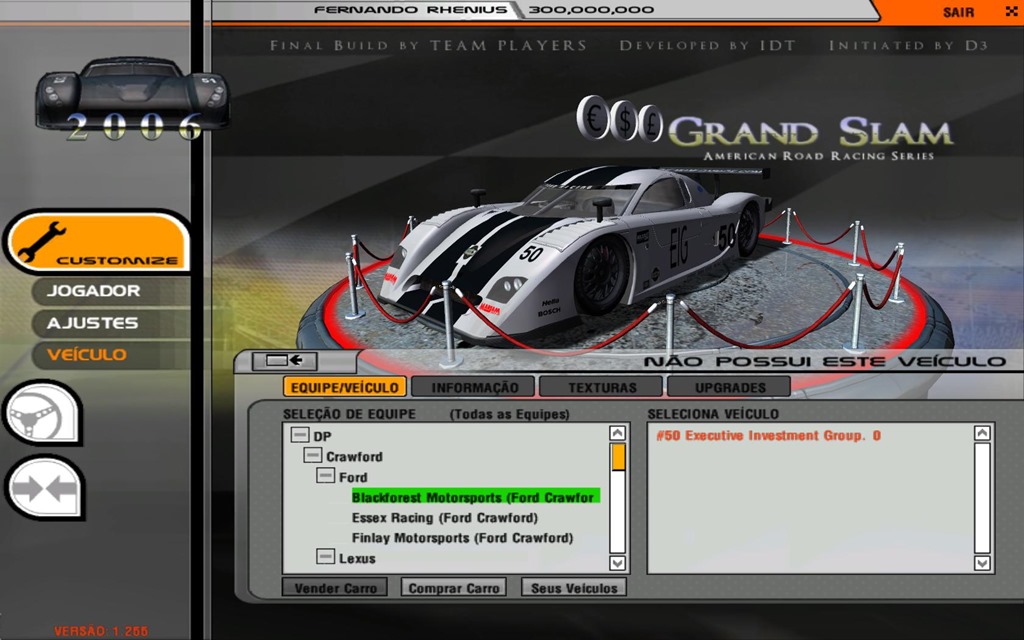Switch to the Informação tab
This screenshot has width=1024, height=640.
coord(473,387)
